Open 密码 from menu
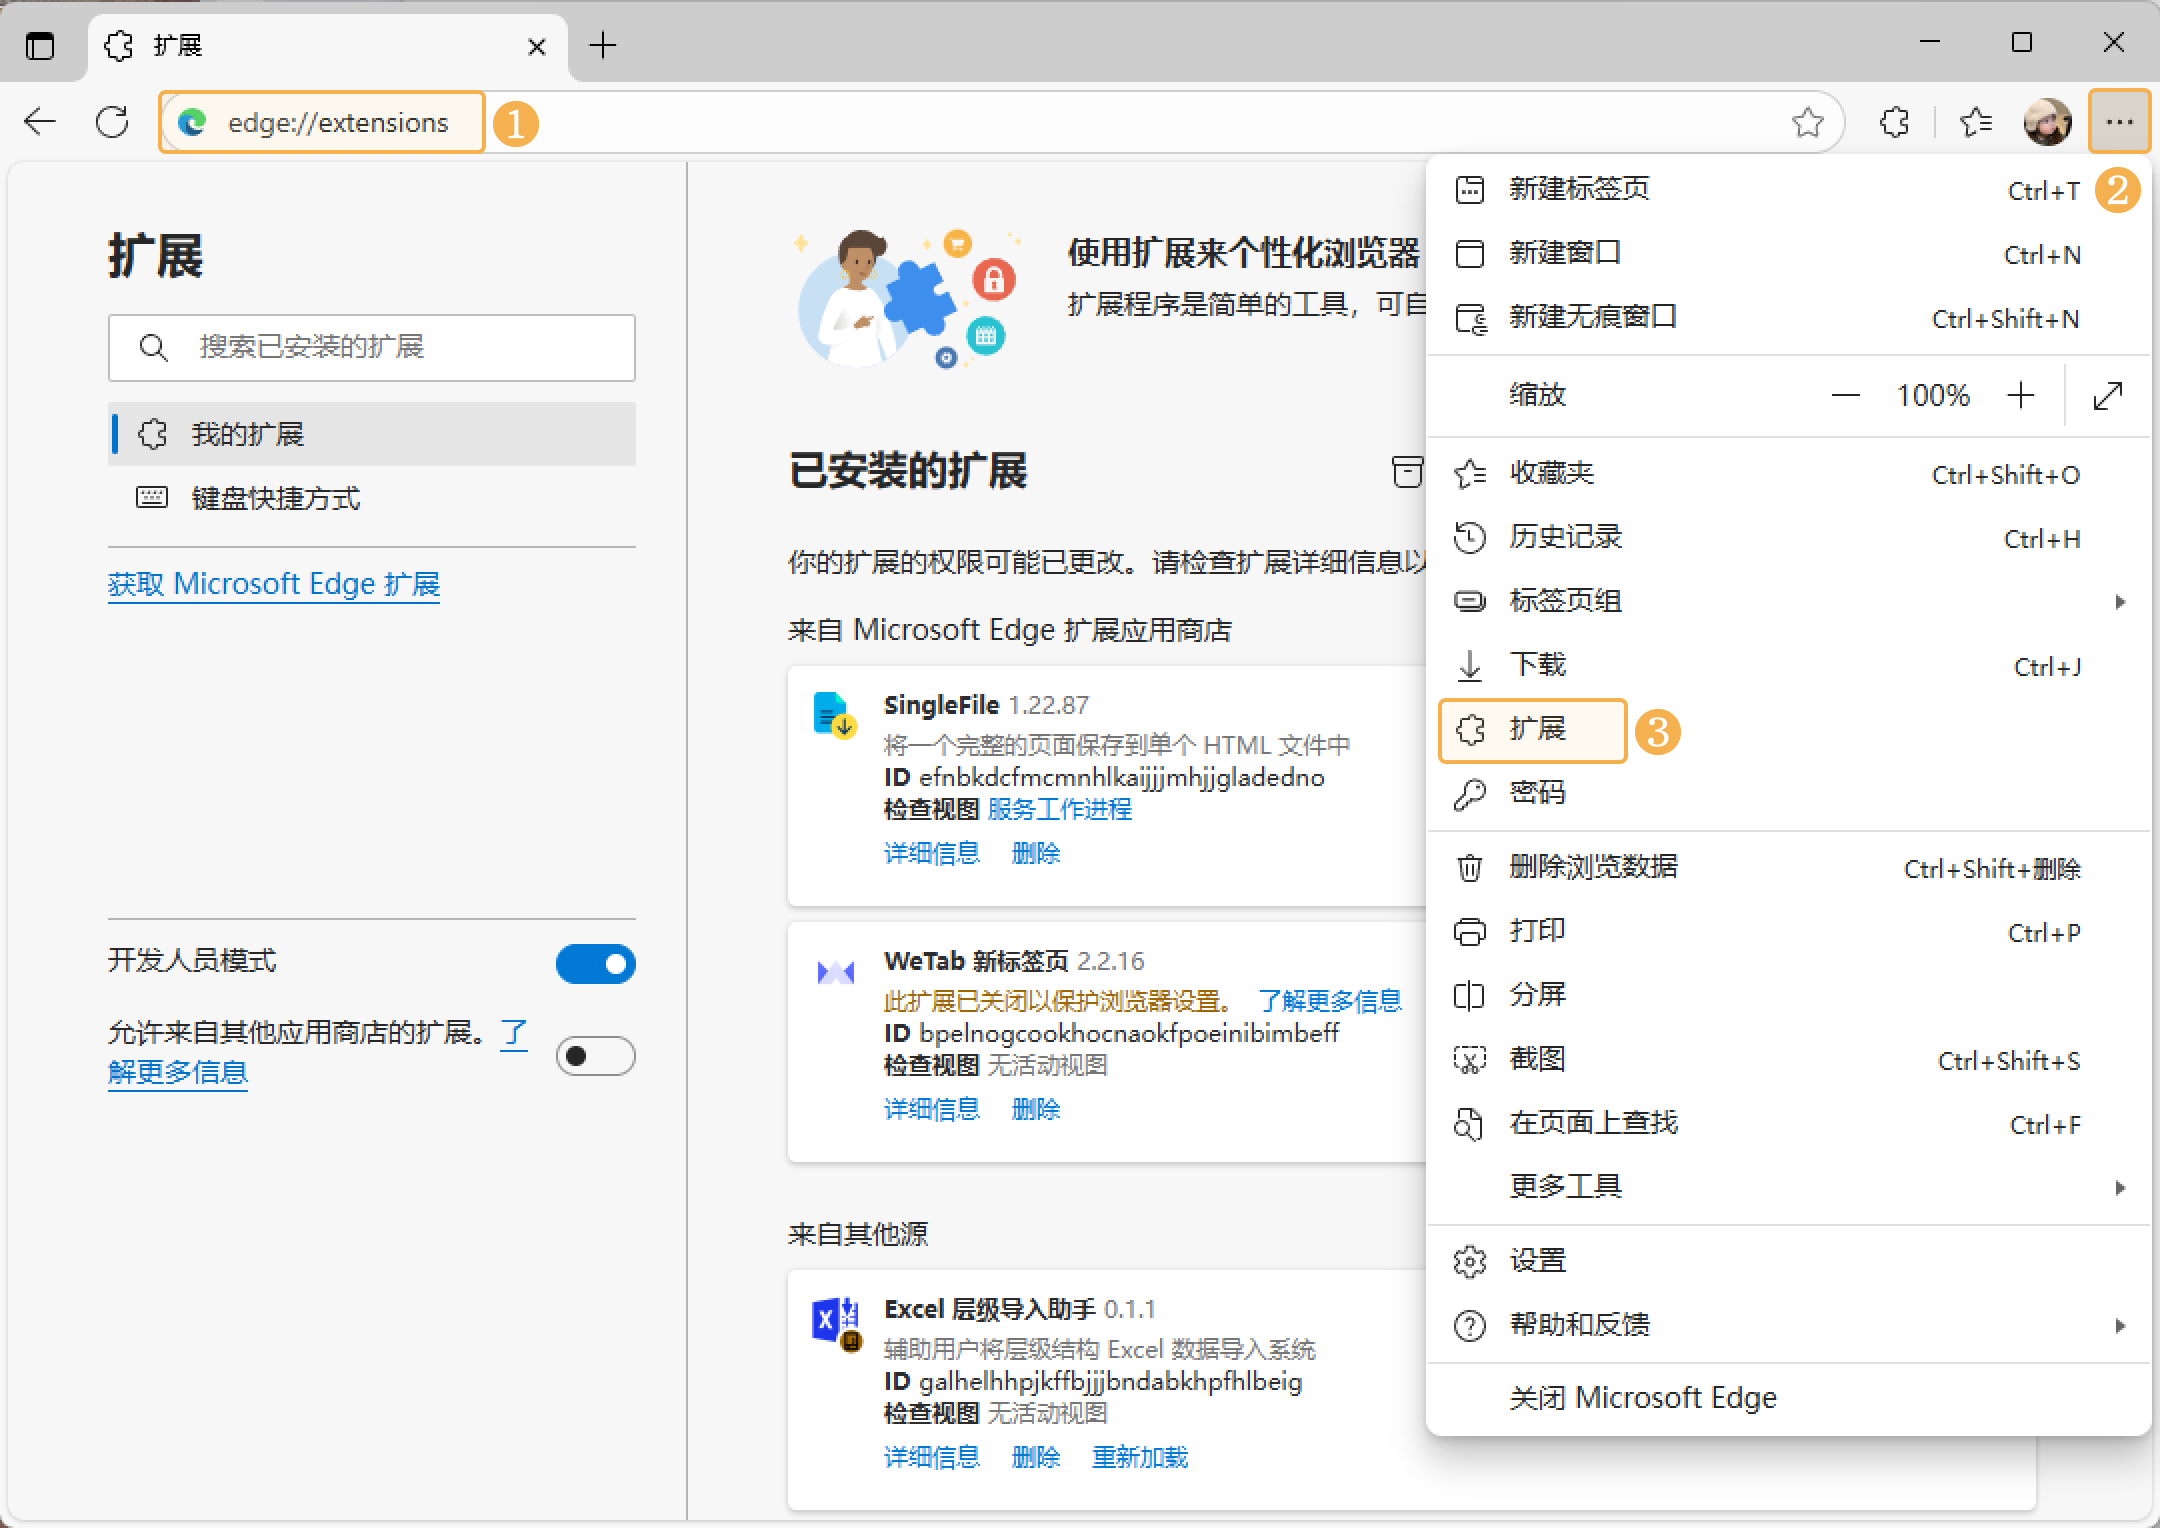Viewport: 2160px width, 1528px height. coord(1788,794)
